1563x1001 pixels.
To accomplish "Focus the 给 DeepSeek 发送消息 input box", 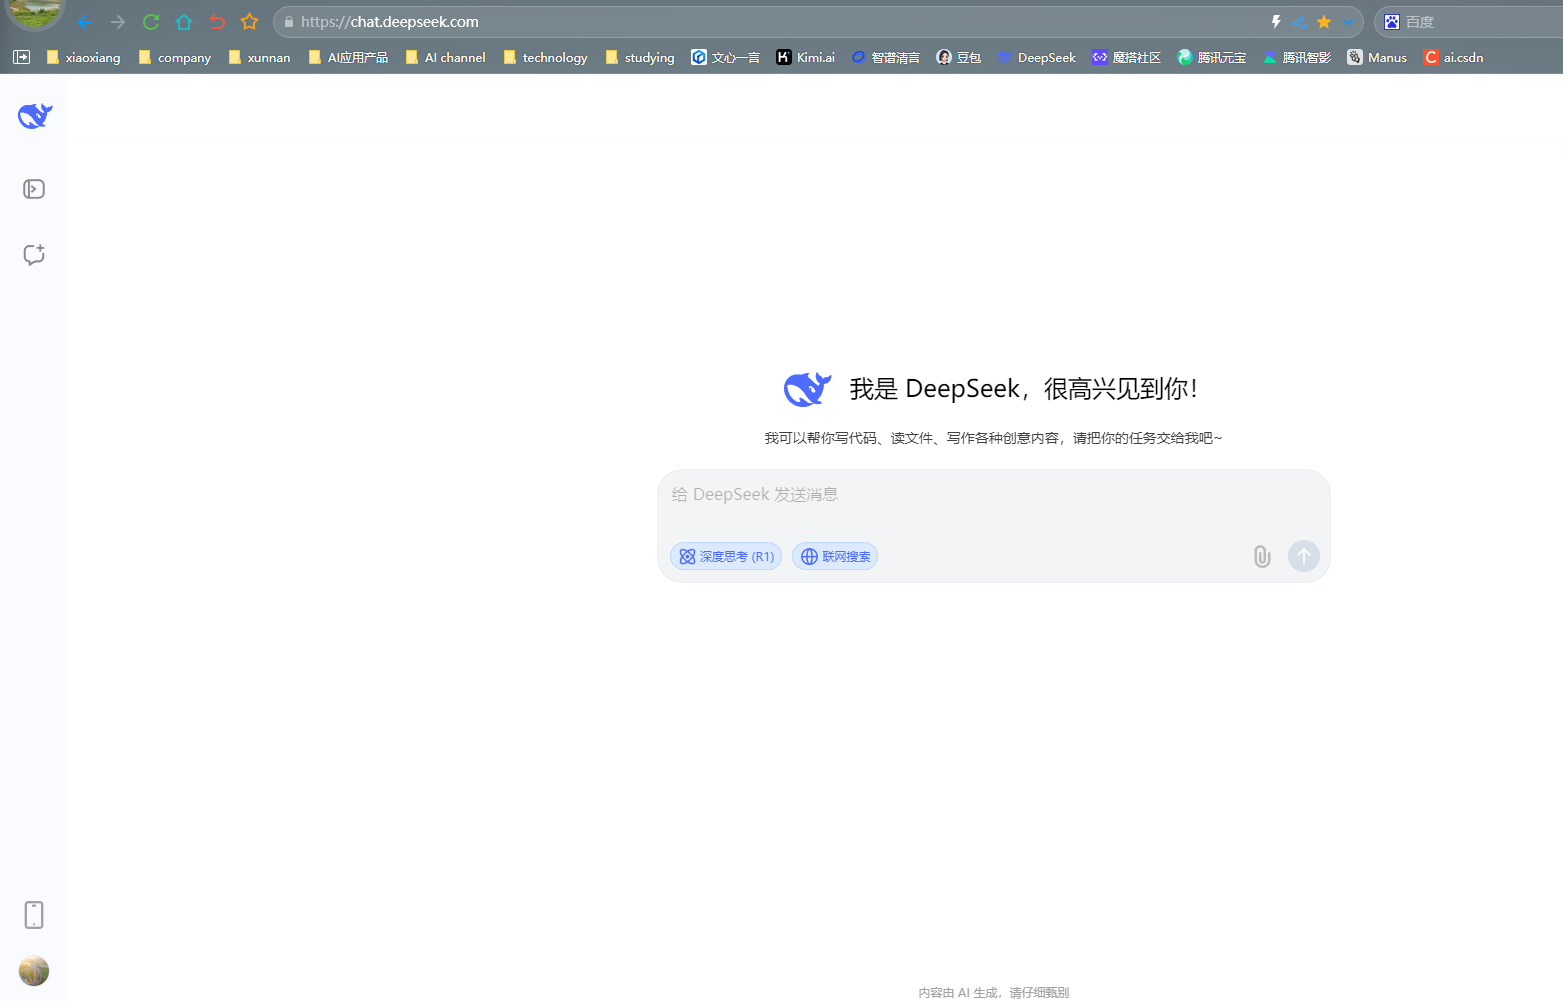I will (x=994, y=495).
